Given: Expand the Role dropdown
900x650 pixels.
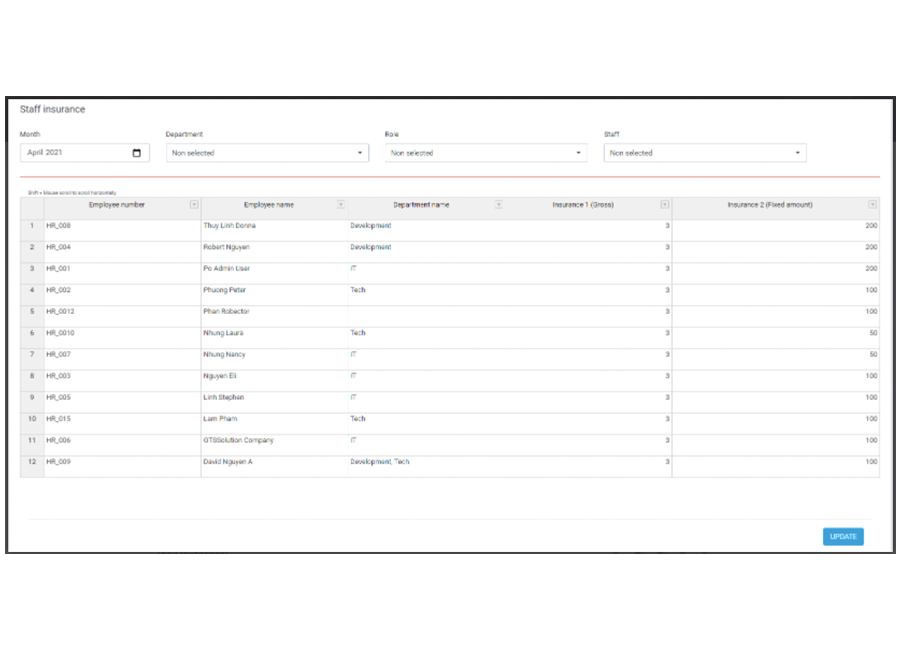Looking at the screenshot, I should [x=486, y=153].
